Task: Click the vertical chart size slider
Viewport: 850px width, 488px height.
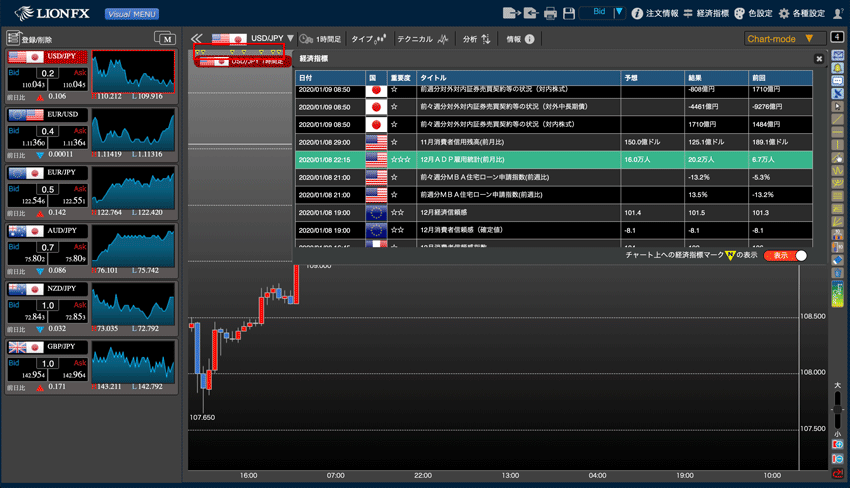Action: [838, 409]
